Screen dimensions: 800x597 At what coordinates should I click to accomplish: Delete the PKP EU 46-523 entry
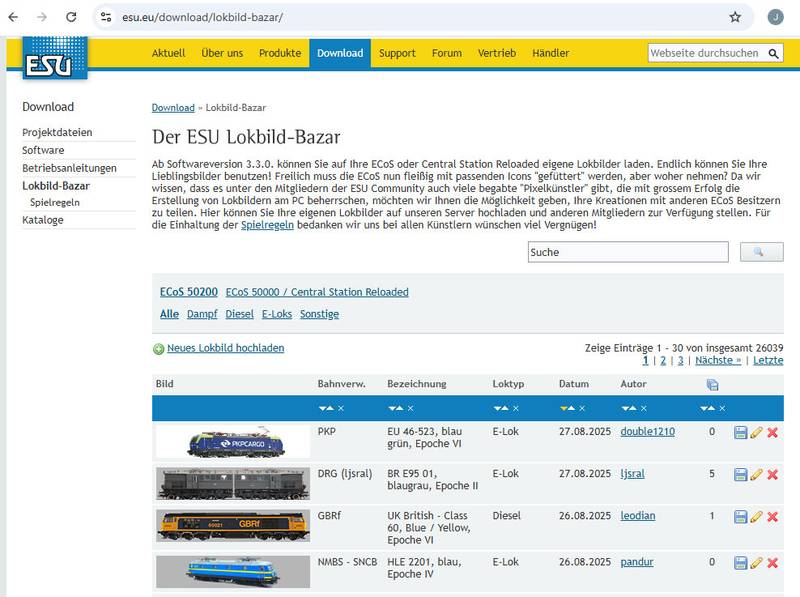point(772,433)
